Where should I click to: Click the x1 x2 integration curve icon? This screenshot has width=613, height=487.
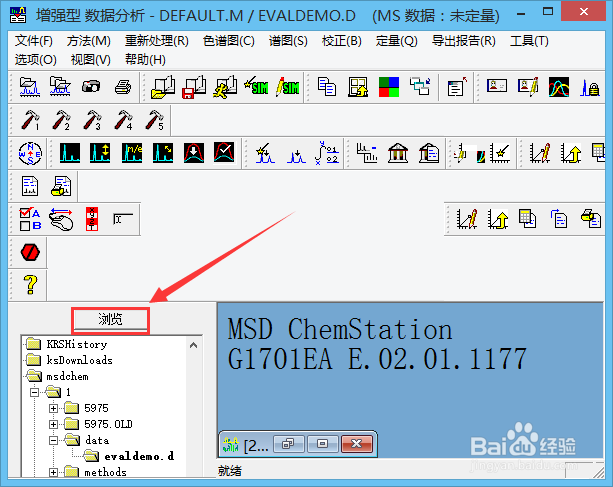coord(327,153)
